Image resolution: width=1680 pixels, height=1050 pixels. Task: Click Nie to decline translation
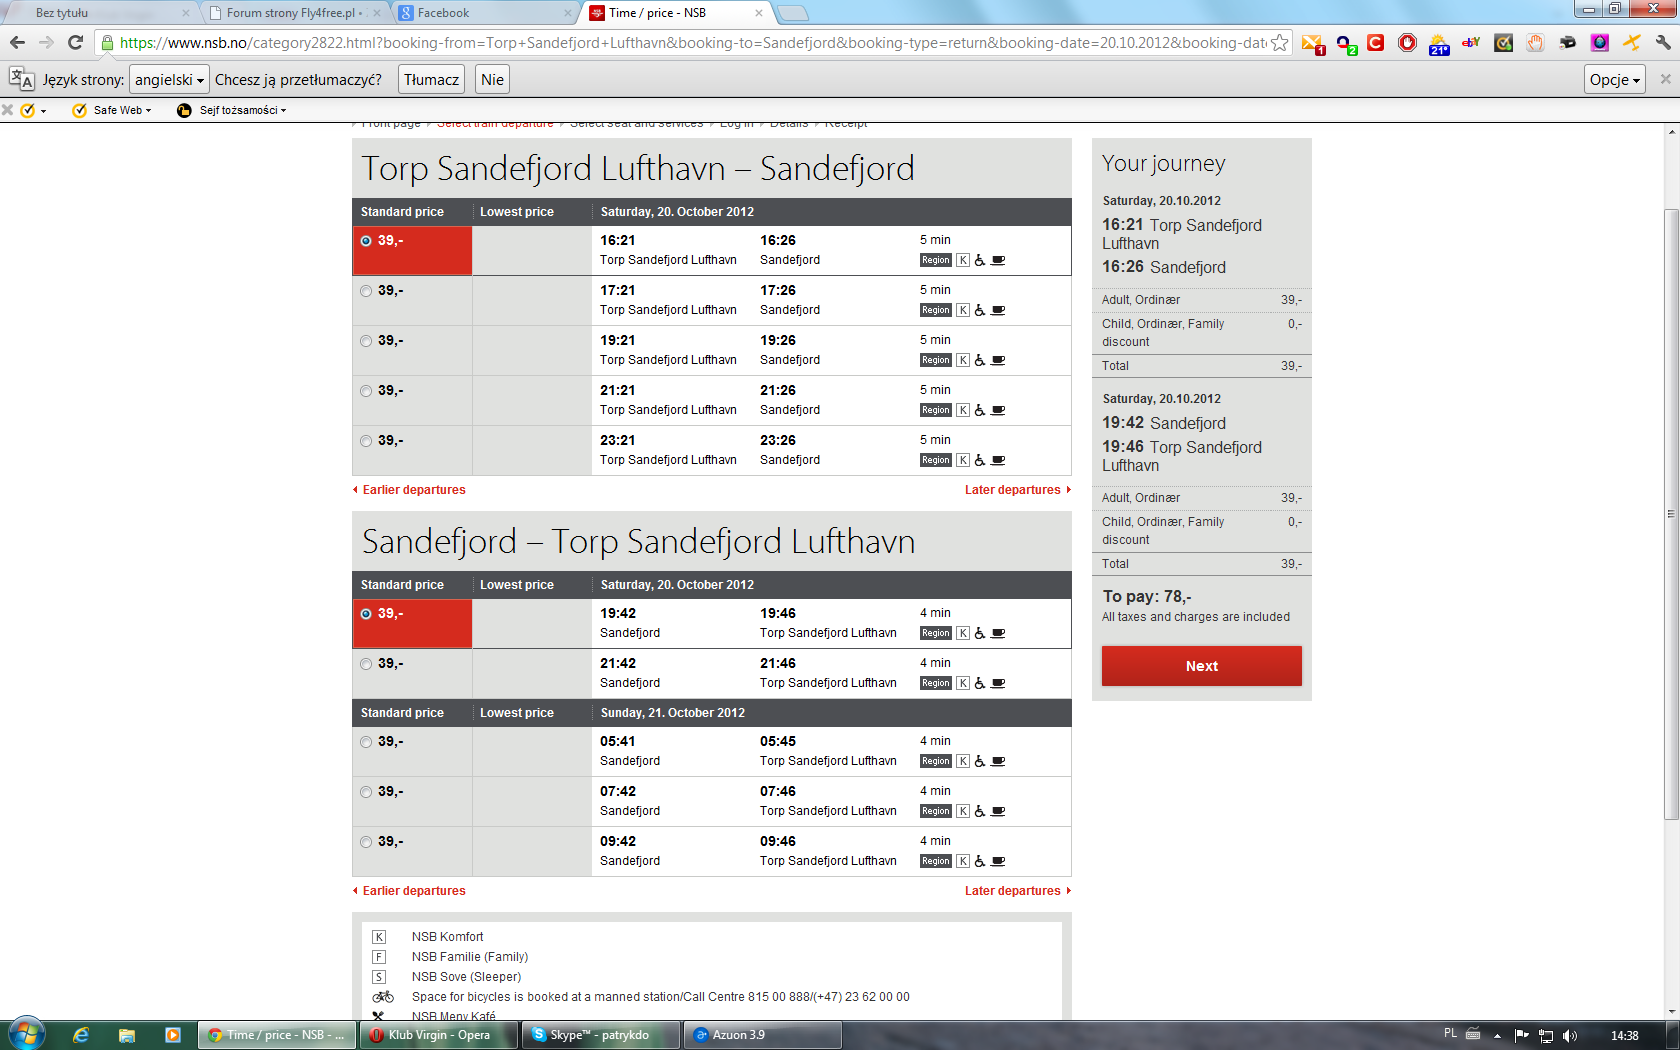tap(493, 79)
